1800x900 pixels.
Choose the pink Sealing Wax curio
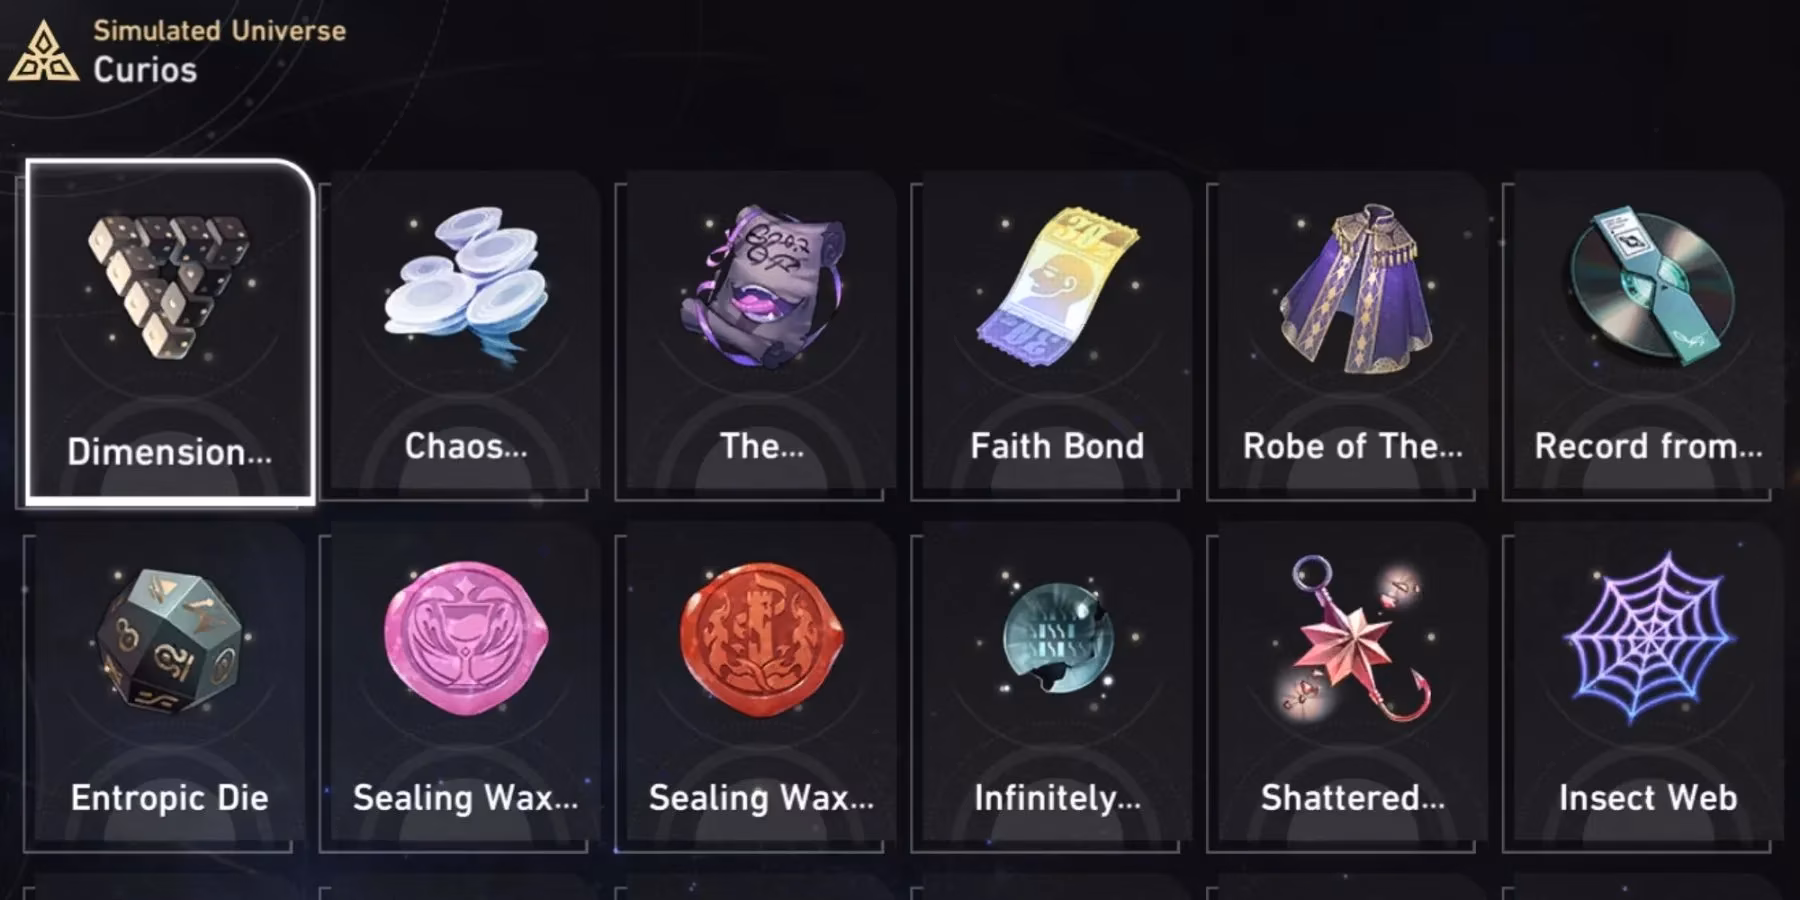click(x=465, y=688)
